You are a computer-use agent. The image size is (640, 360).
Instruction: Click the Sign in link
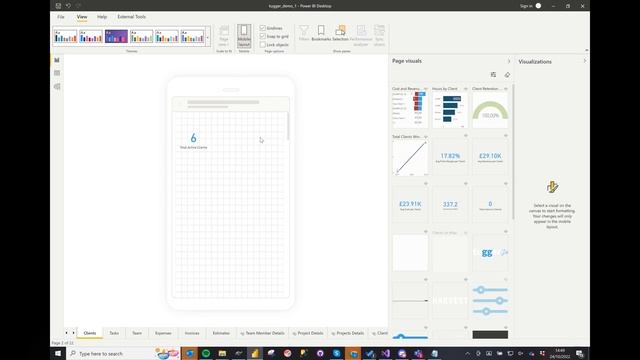click(526, 6)
